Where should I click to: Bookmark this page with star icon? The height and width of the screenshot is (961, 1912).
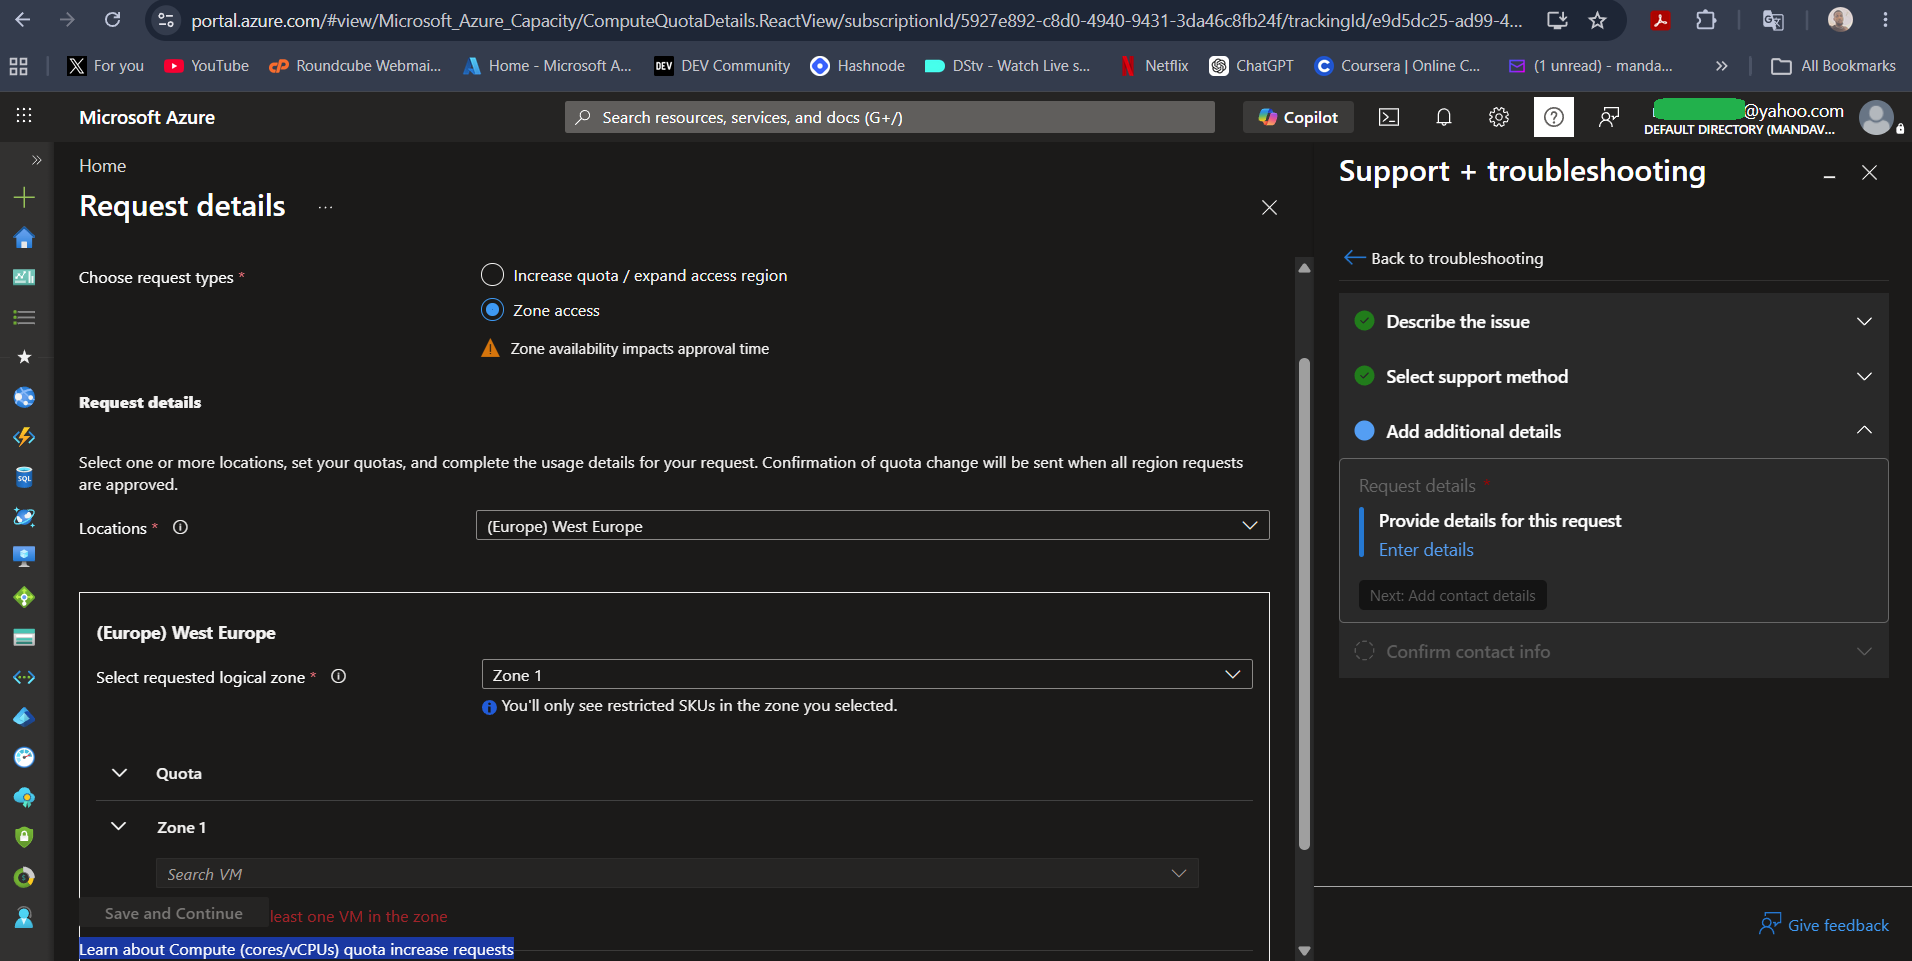coord(1598,20)
